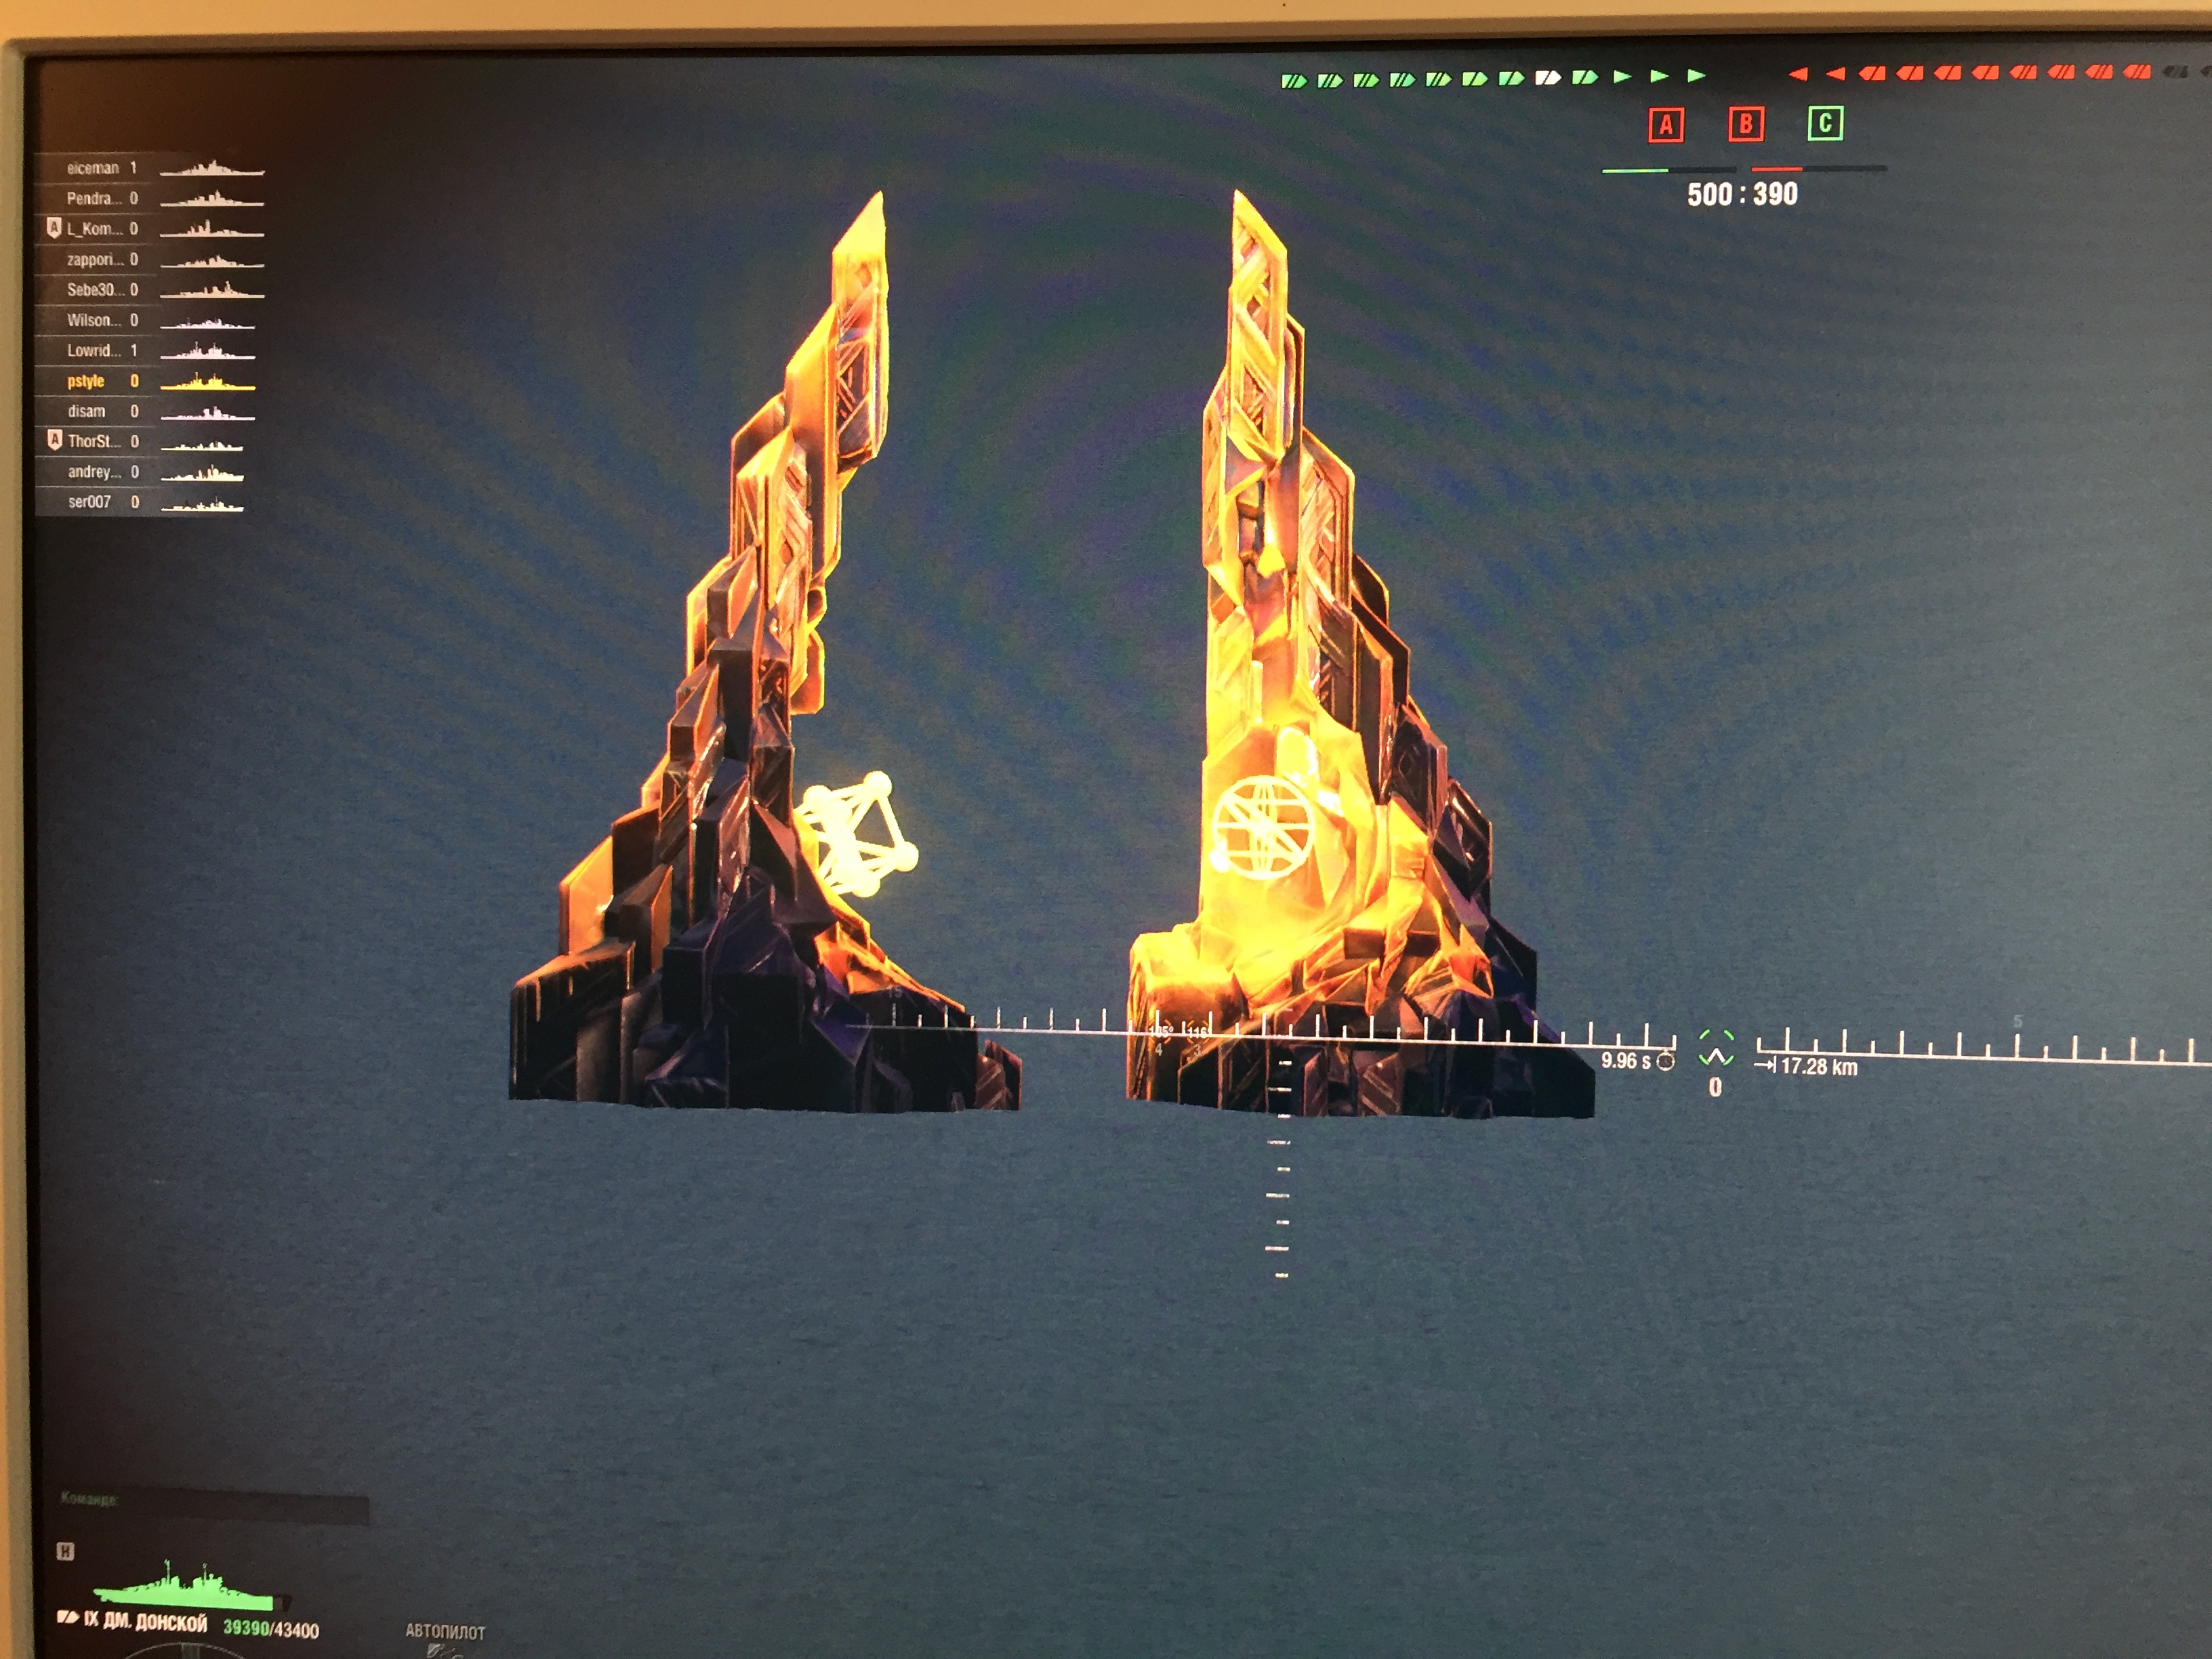The height and width of the screenshot is (1659, 2212).
Task: Click capture point A indicator
Action: [1665, 125]
